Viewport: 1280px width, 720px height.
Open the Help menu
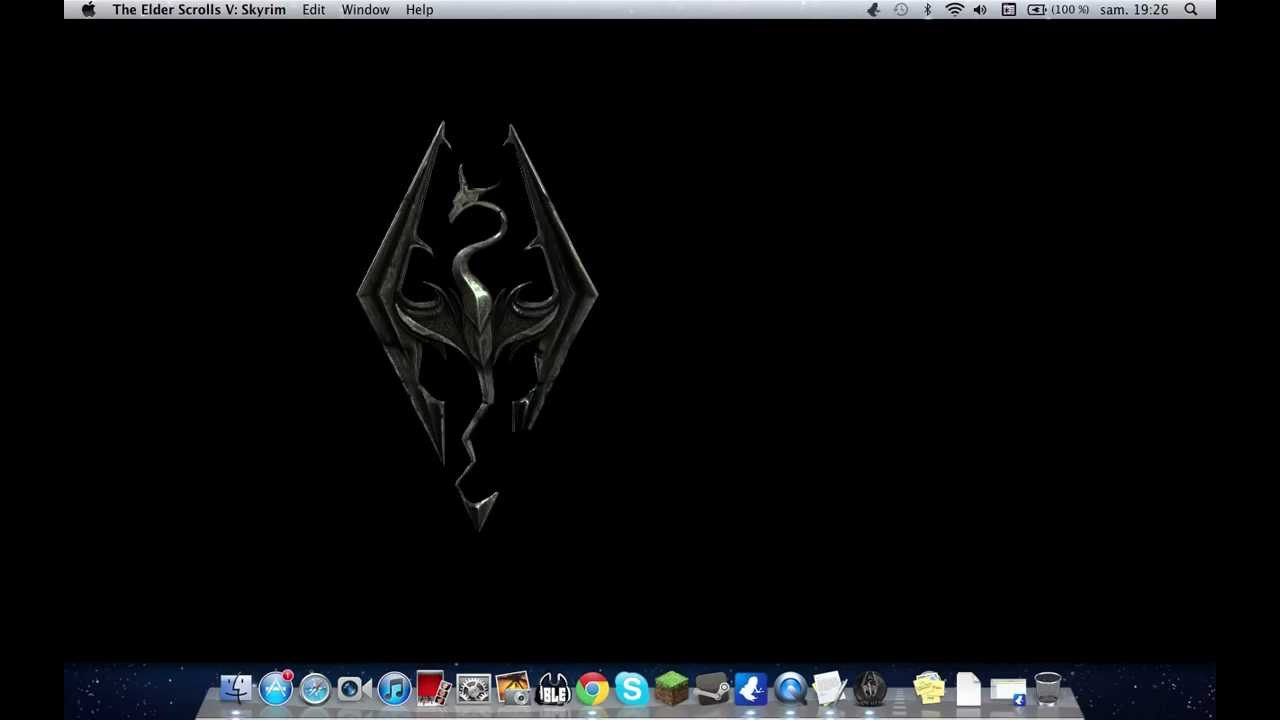419,9
